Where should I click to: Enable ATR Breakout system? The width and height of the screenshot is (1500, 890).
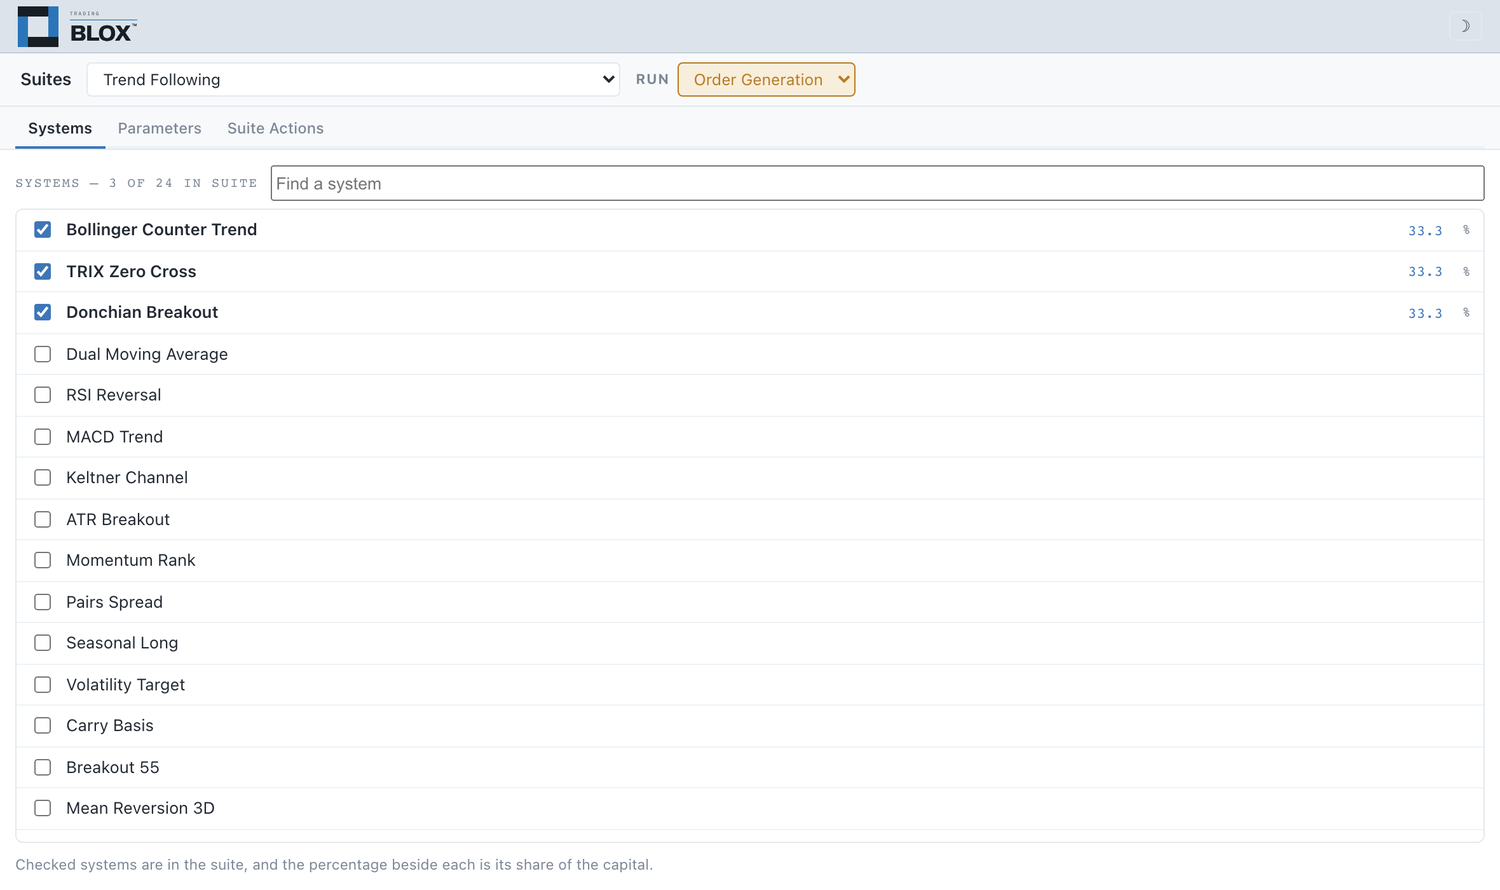coord(43,519)
